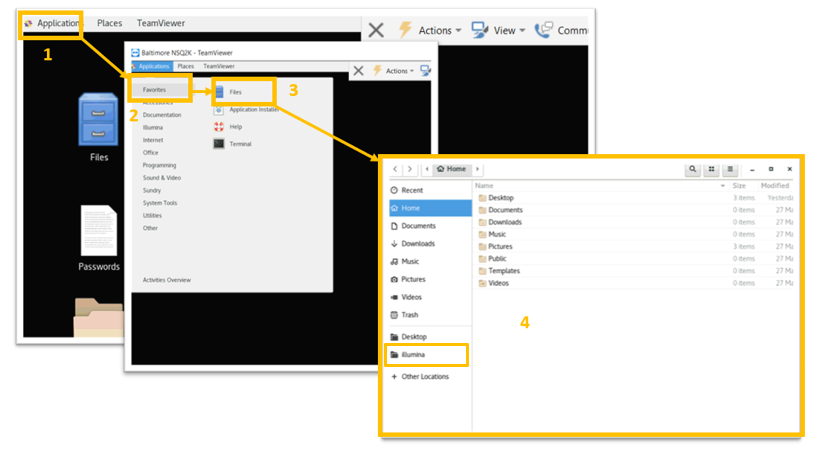The image size is (815, 469).
Task: Click Activities Overview at menu bottom
Action: [x=167, y=280]
